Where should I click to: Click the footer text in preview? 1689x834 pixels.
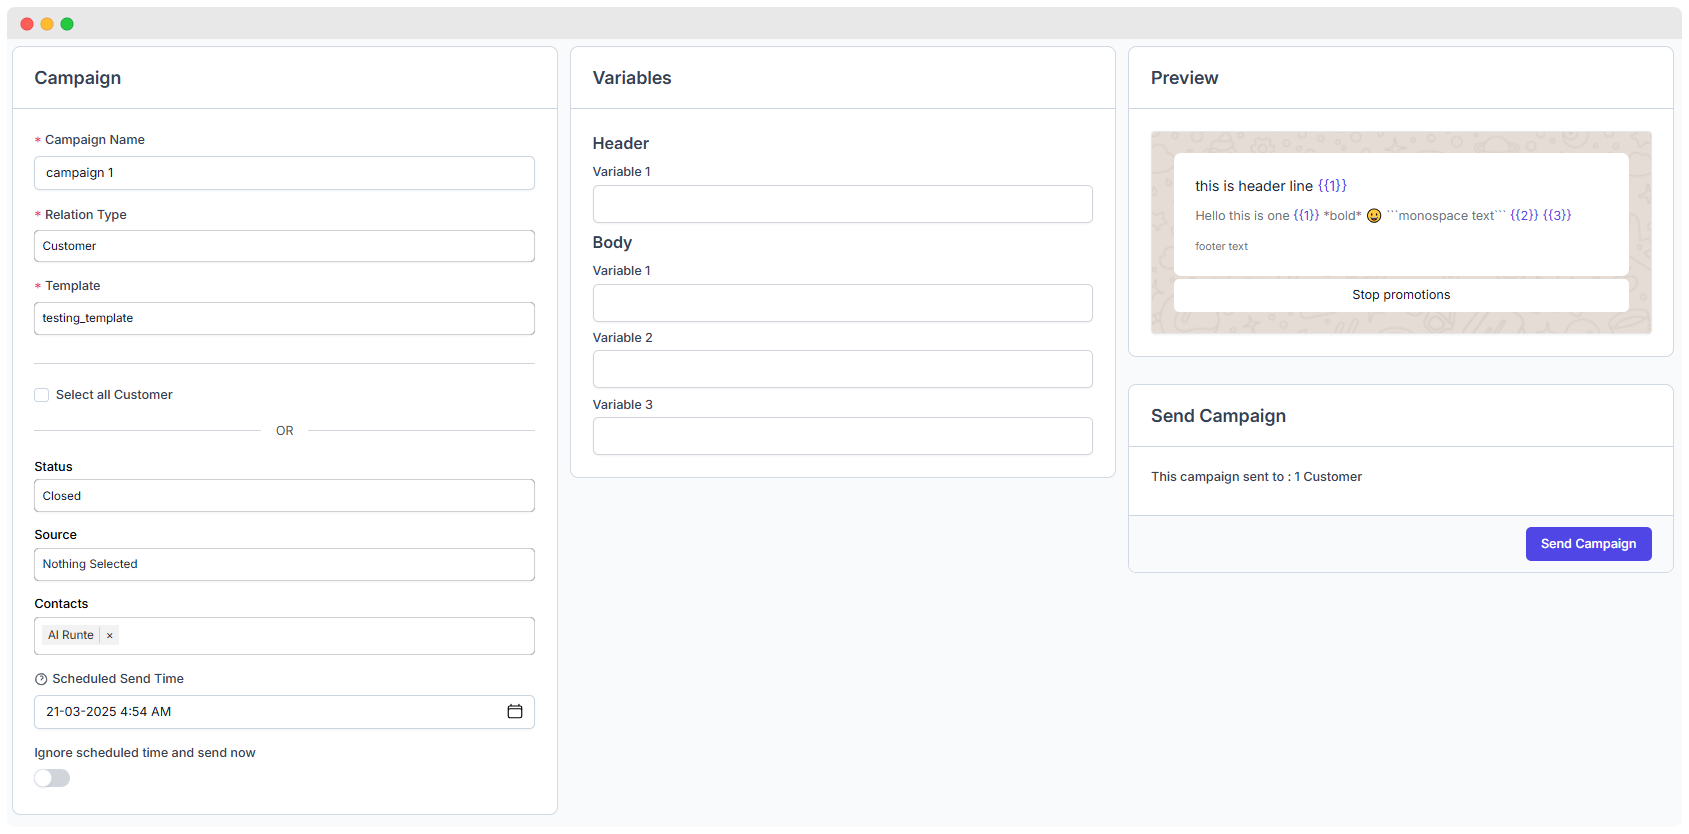[1221, 246]
